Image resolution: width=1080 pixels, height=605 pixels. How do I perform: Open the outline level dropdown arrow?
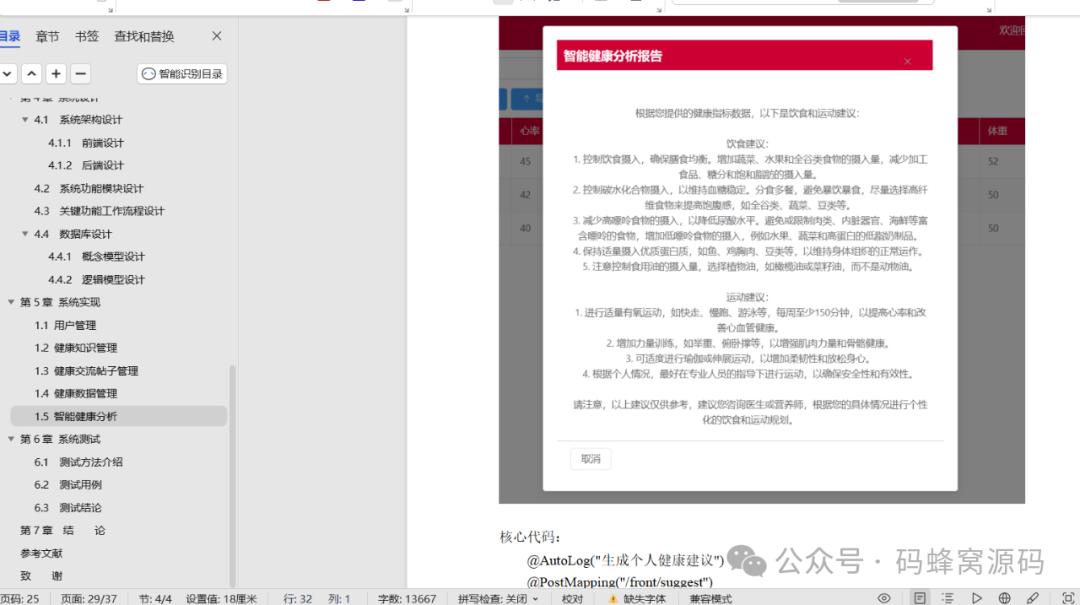click(7, 74)
